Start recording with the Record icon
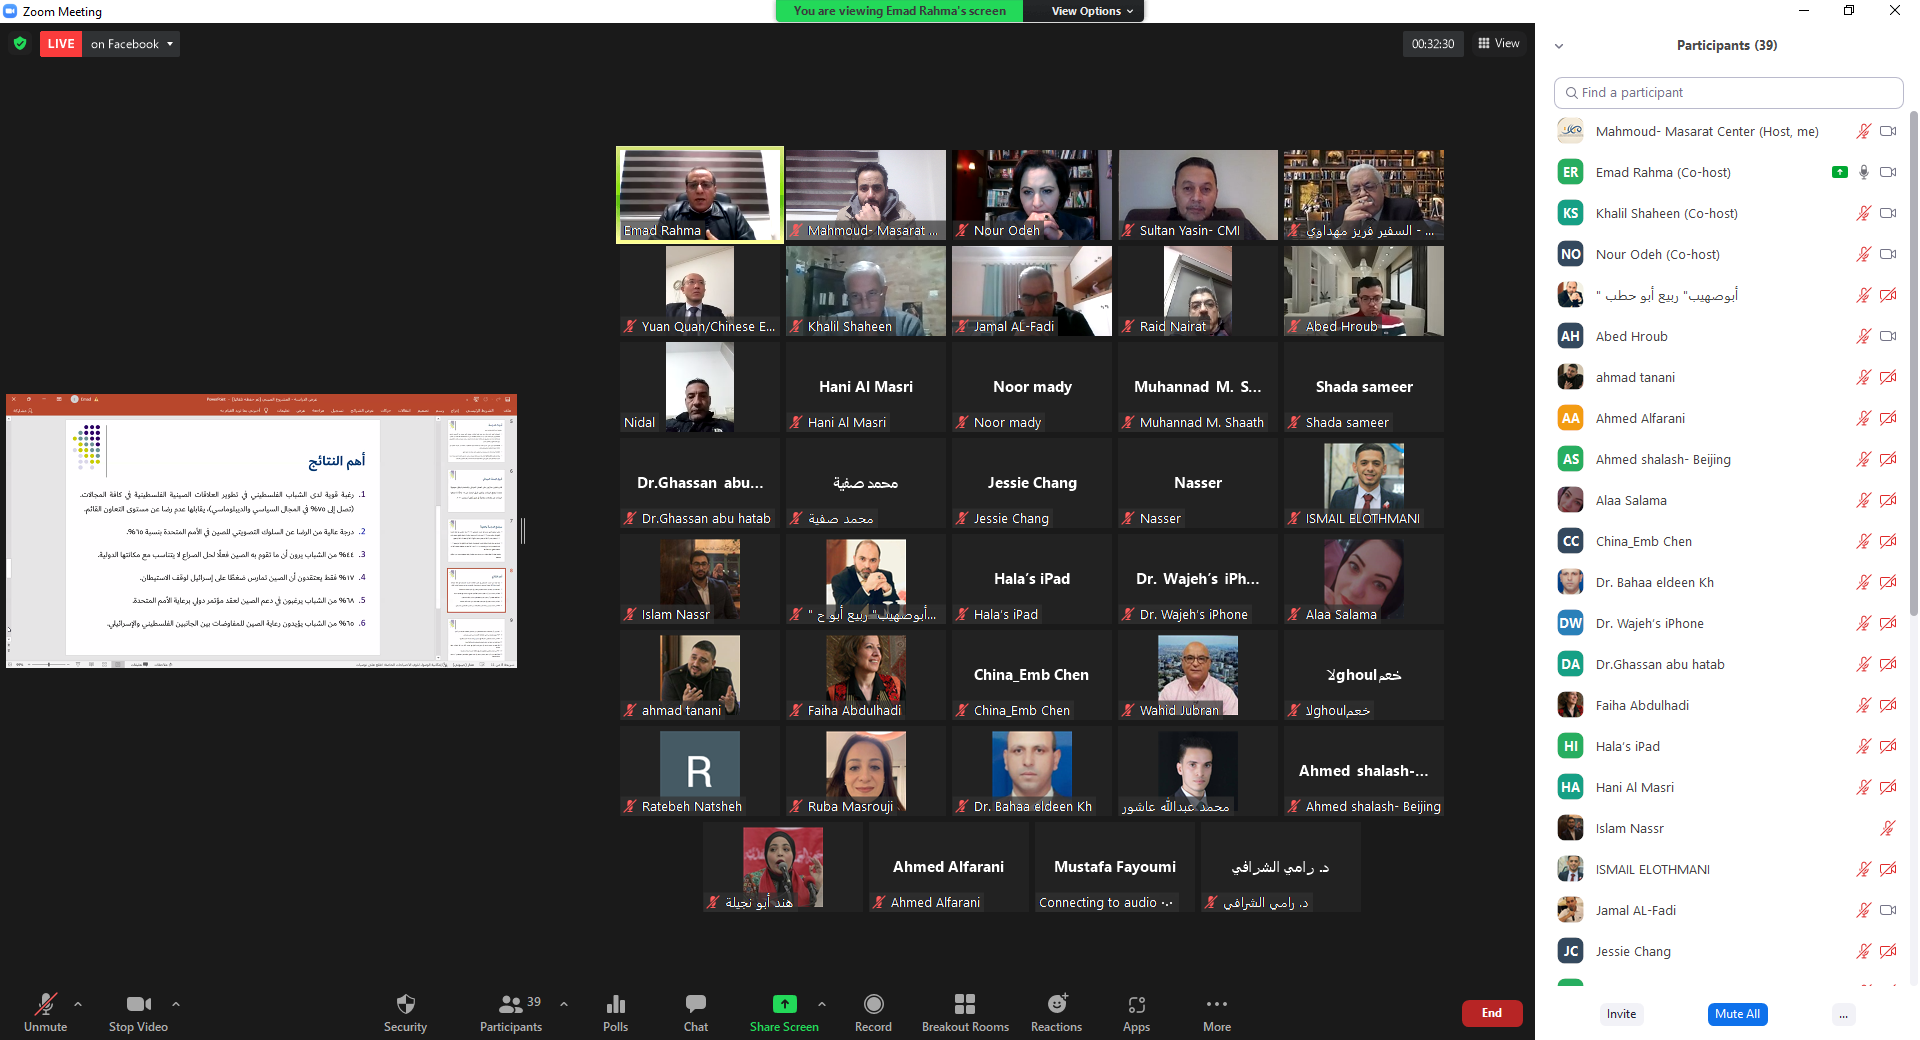Viewport: 1920px width, 1040px height. coord(873,1004)
